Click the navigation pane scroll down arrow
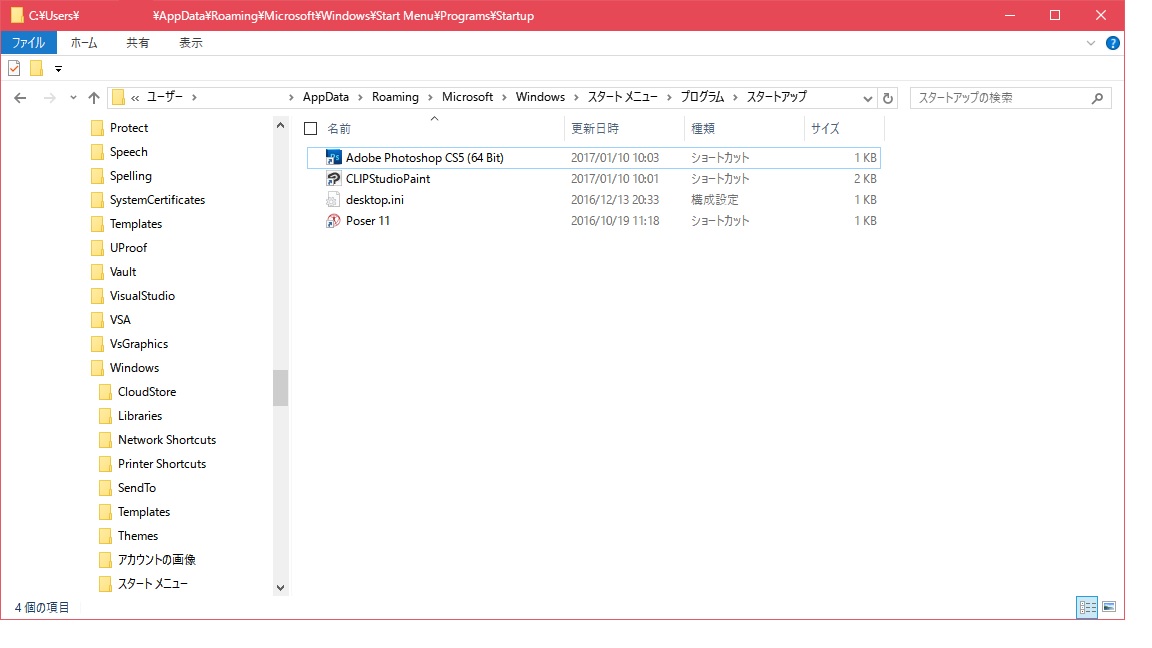The width and height of the screenshot is (1152, 648). click(280, 588)
